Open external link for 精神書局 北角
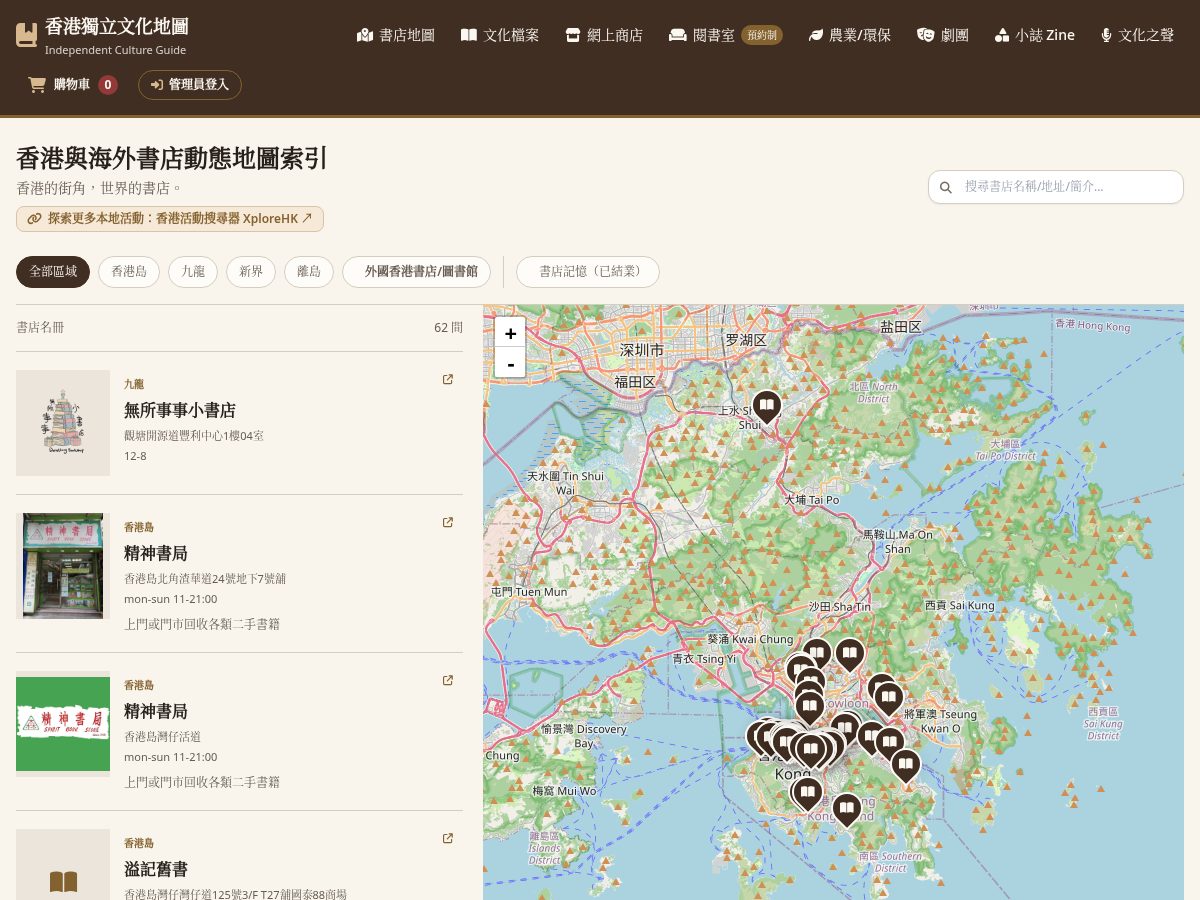Screen dimensions: 1200x900 (x=448, y=522)
